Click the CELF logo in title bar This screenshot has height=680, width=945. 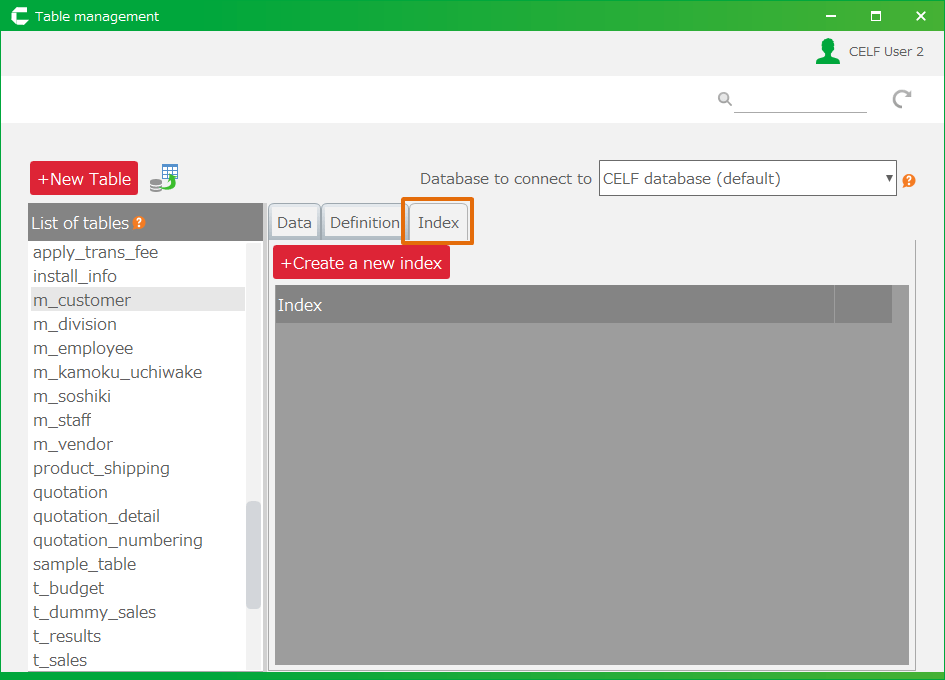click(x=19, y=16)
